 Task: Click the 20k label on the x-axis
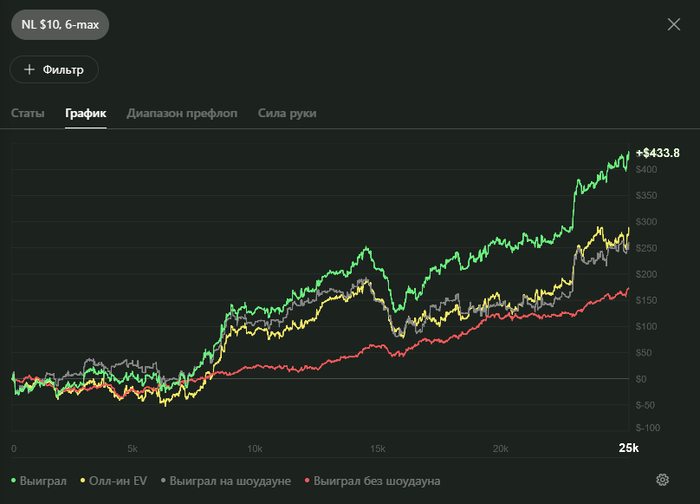tap(500, 449)
